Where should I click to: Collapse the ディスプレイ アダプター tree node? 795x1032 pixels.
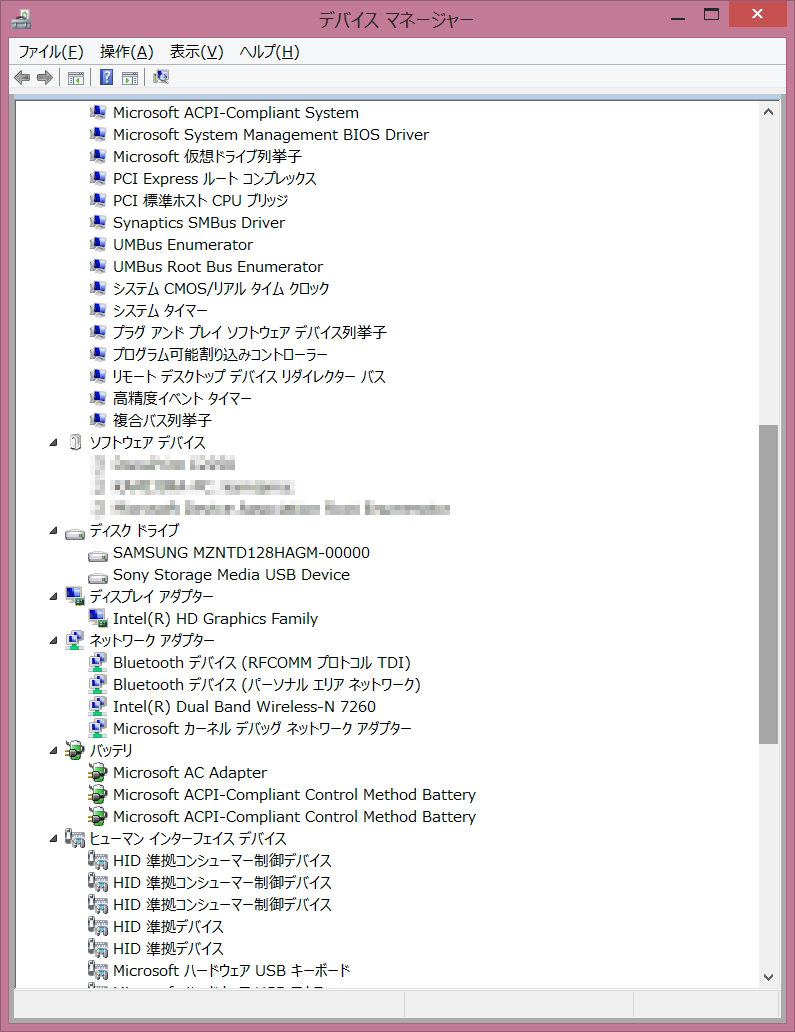(54, 596)
